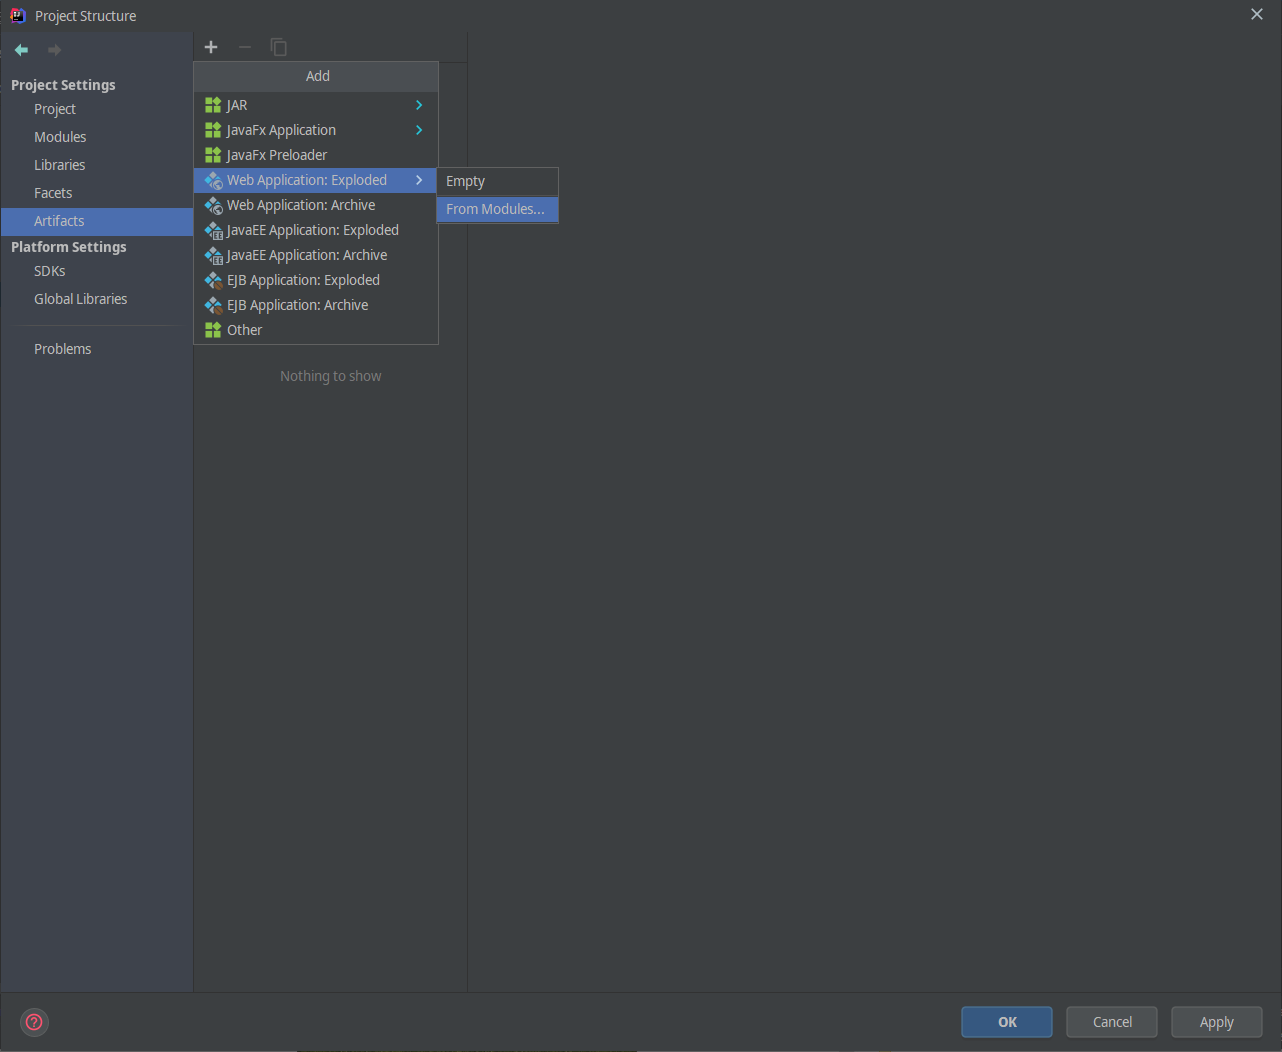Image resolution: width=1282 pixels, height=1052 pixels.
Task: Go back using the left arrow icon
Action: click(21, 50)
